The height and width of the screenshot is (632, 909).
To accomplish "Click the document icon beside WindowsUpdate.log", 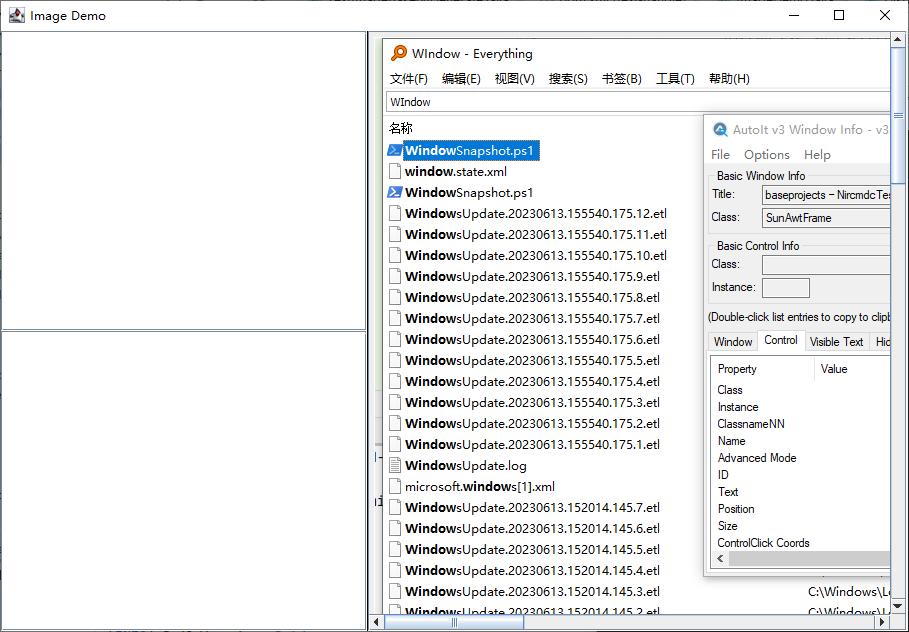I will pos(395,465).
